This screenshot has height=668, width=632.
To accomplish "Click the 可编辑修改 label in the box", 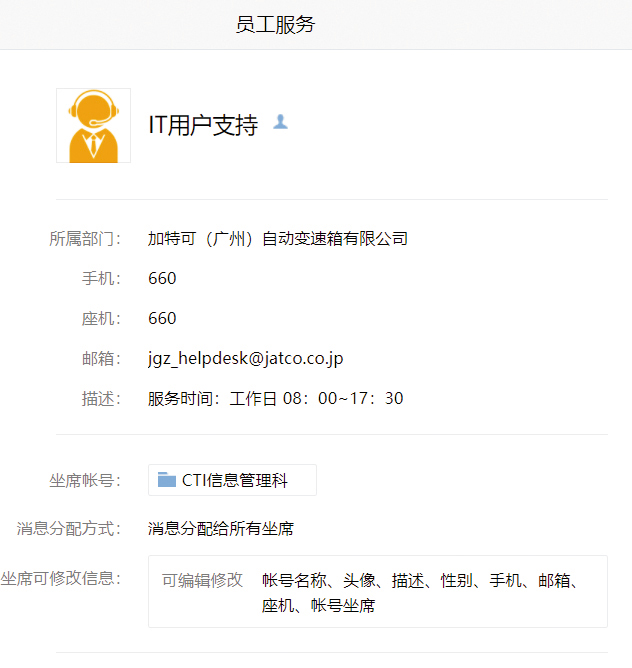I will coord(202,580).
